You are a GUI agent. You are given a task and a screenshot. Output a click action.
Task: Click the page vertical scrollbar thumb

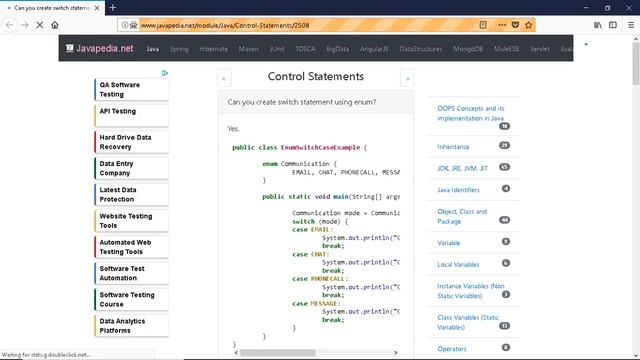click(x=636, y=63)
